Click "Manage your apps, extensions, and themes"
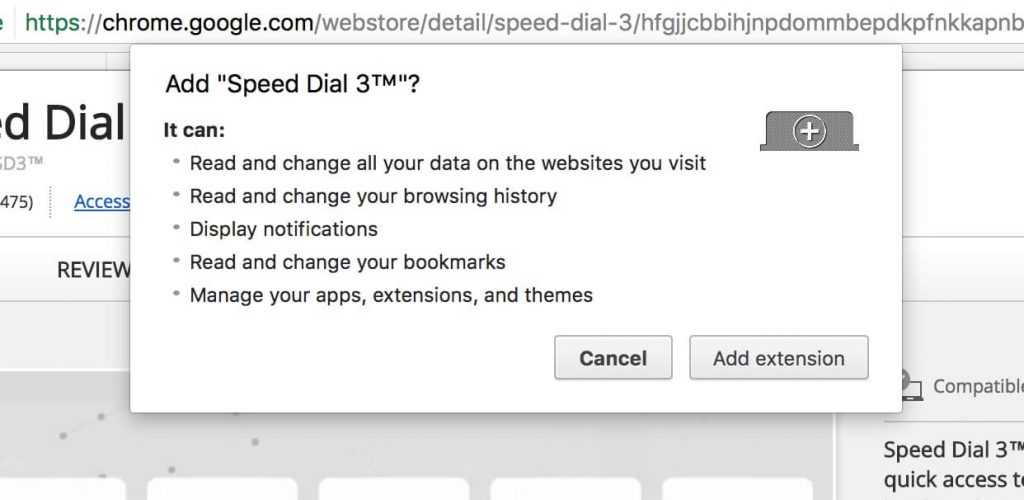Viewport: 1024px width, 500px height. pos(391,295)
